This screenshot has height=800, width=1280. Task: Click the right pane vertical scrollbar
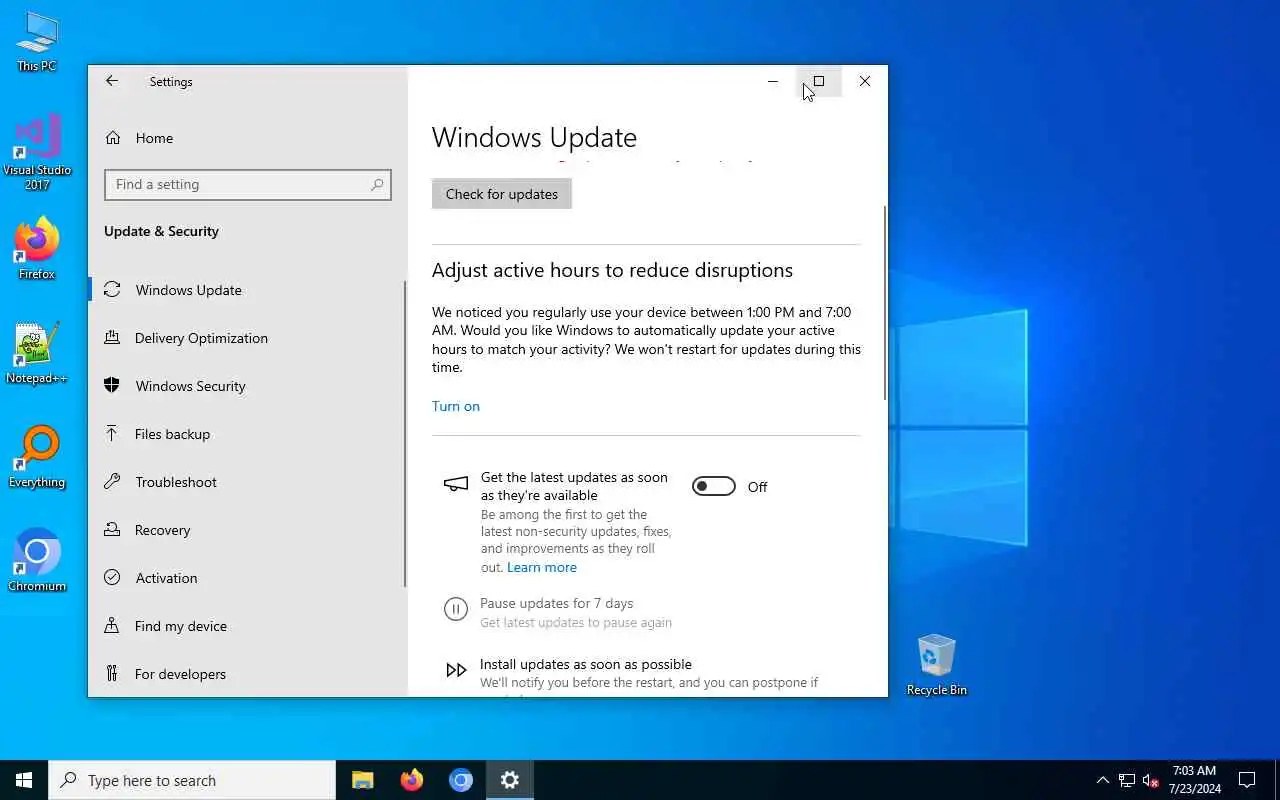884,303
